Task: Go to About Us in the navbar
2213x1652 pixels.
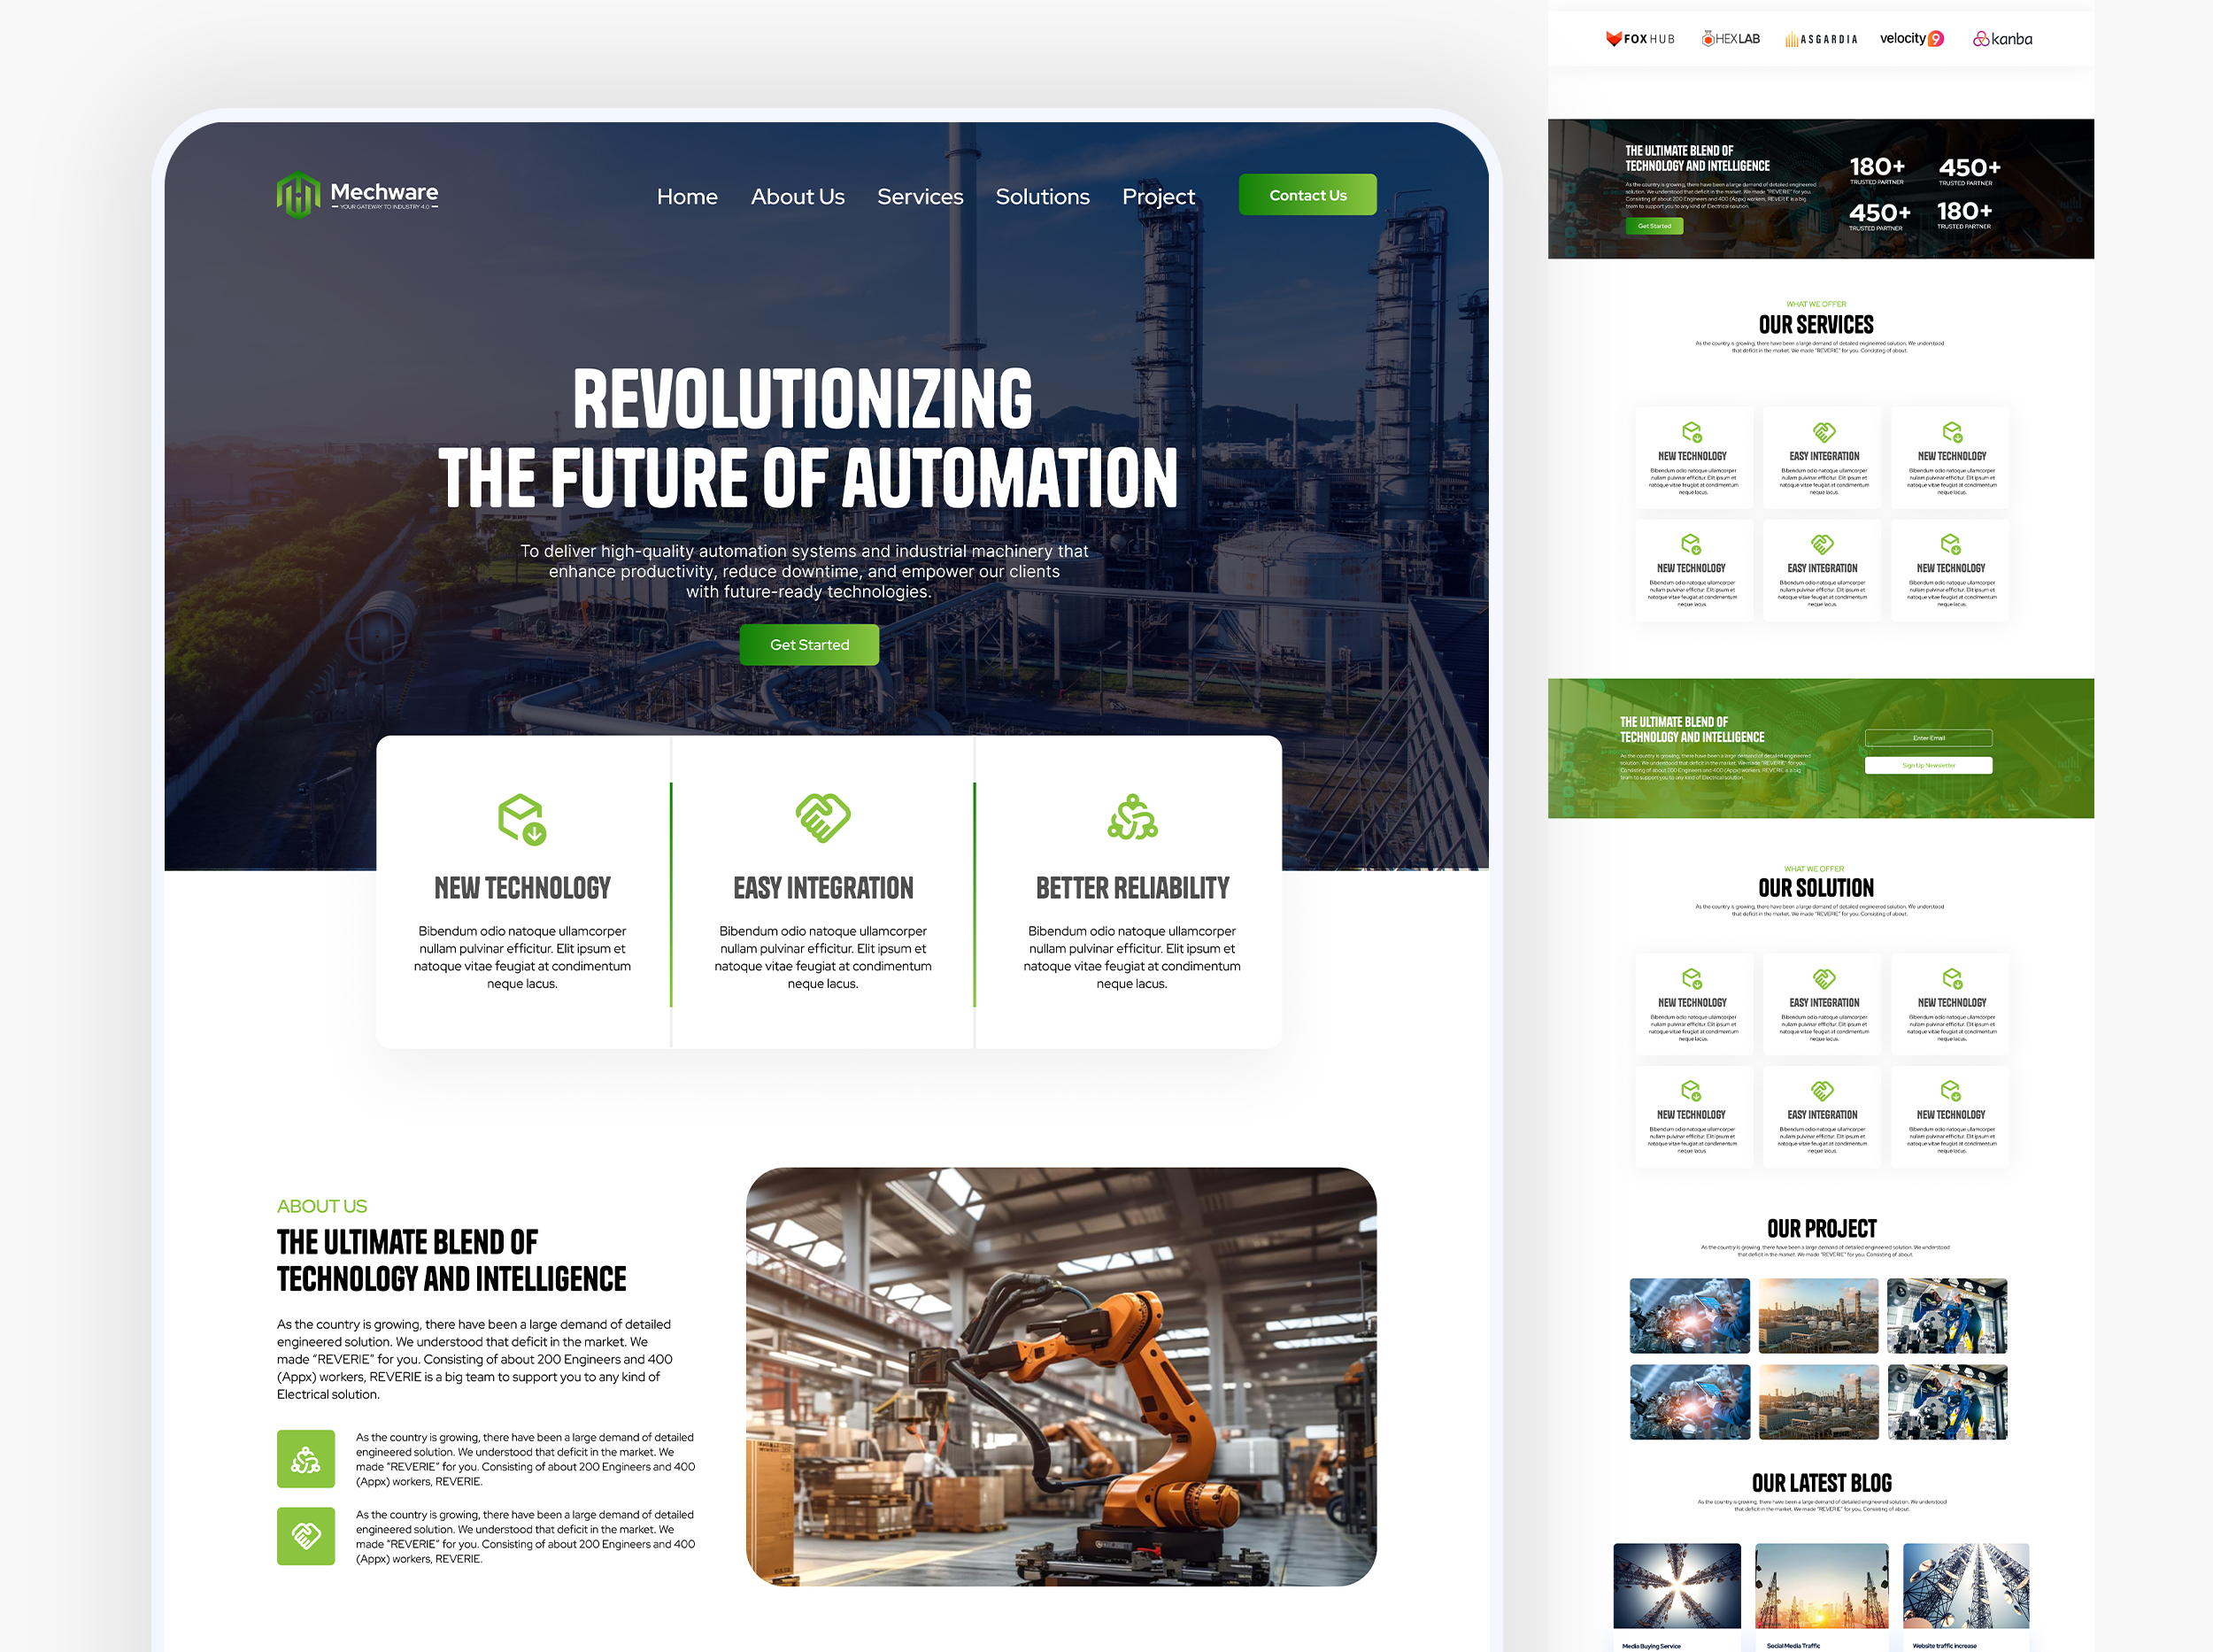Action: pos(797,197)
